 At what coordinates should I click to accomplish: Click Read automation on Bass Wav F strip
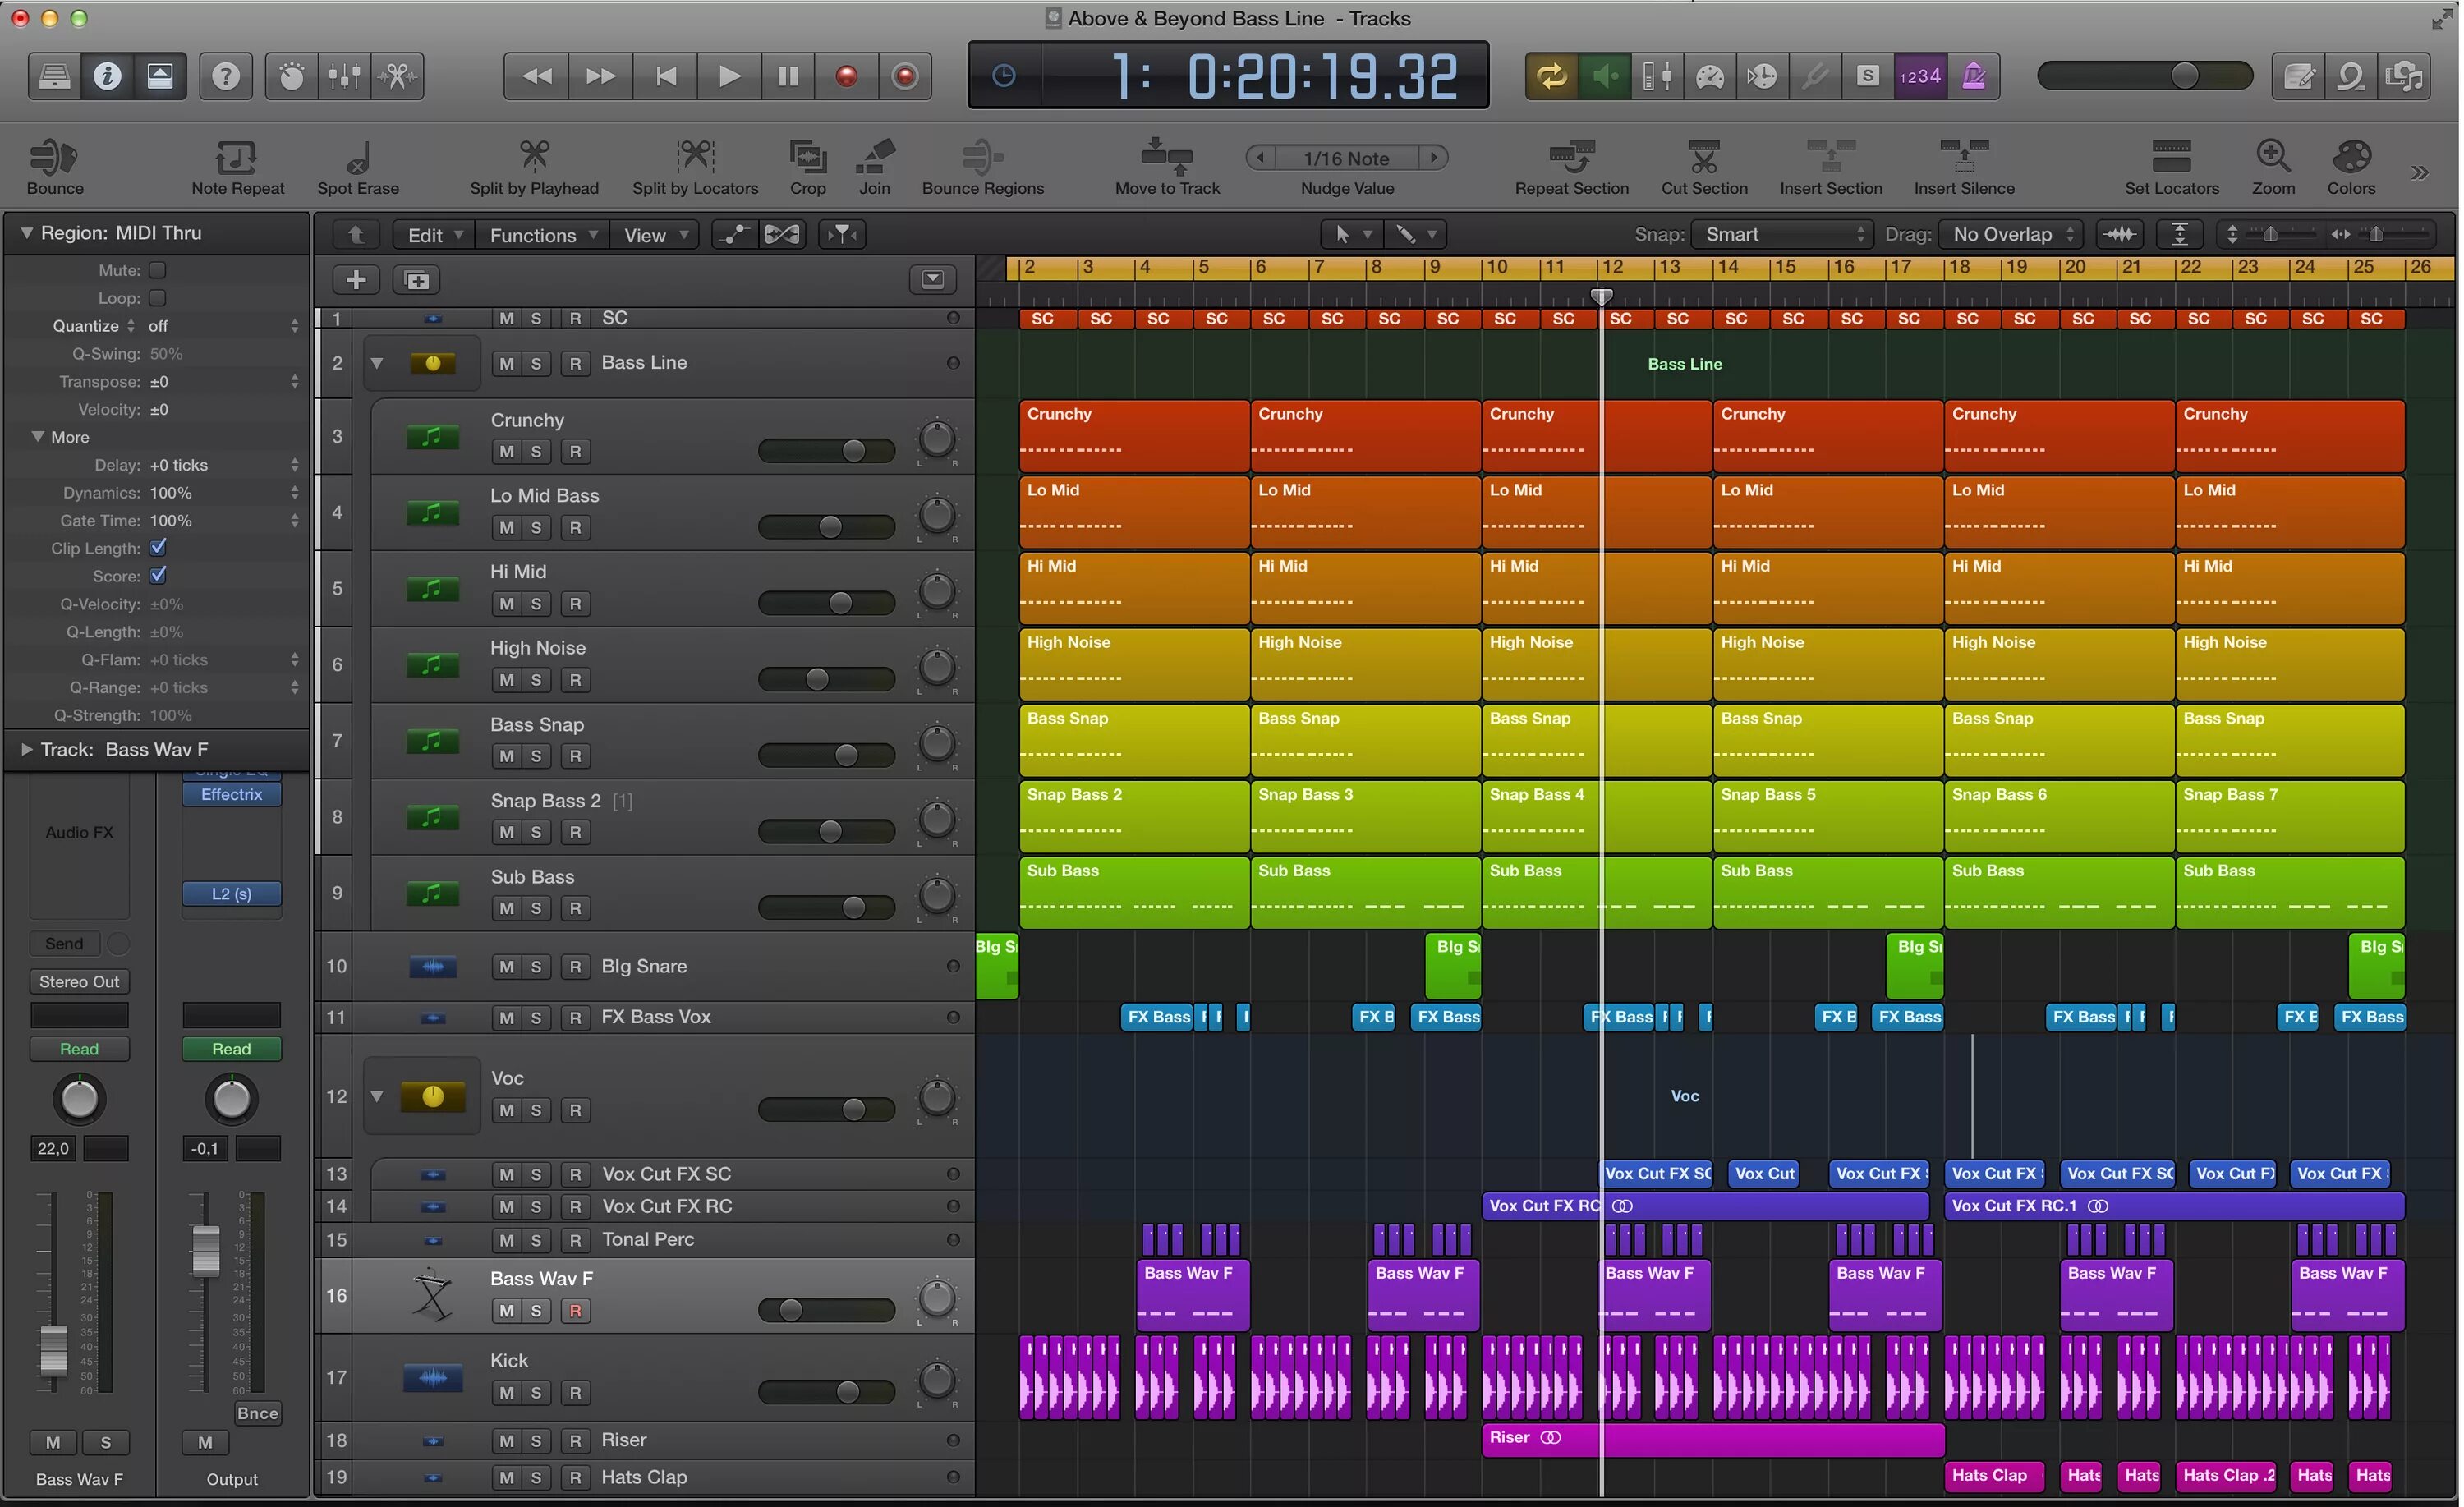79,1049
